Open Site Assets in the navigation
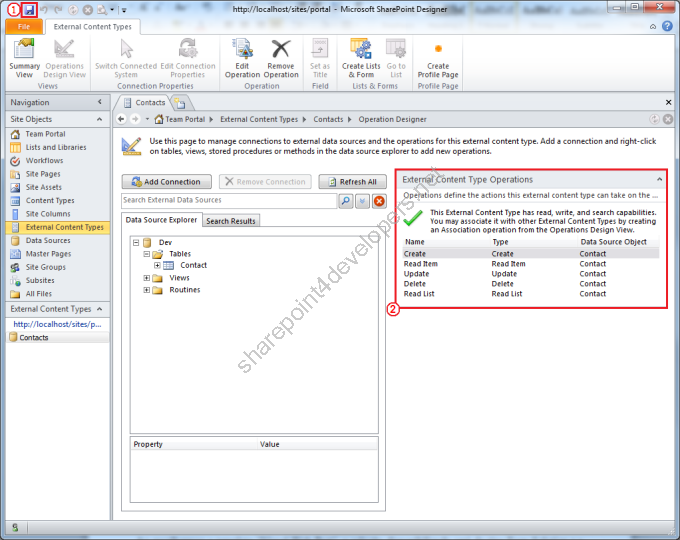Screen dimensions: 680x540 coord(43,187)
